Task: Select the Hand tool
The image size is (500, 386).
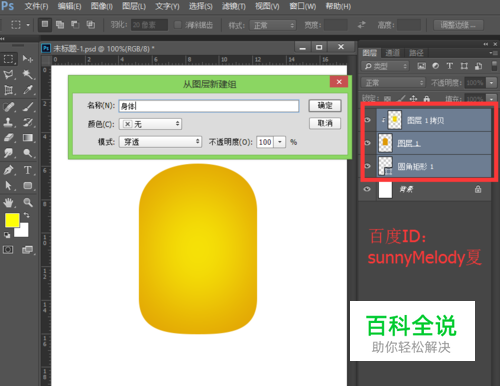Action: pyautogui.click(x=8, y=202)
